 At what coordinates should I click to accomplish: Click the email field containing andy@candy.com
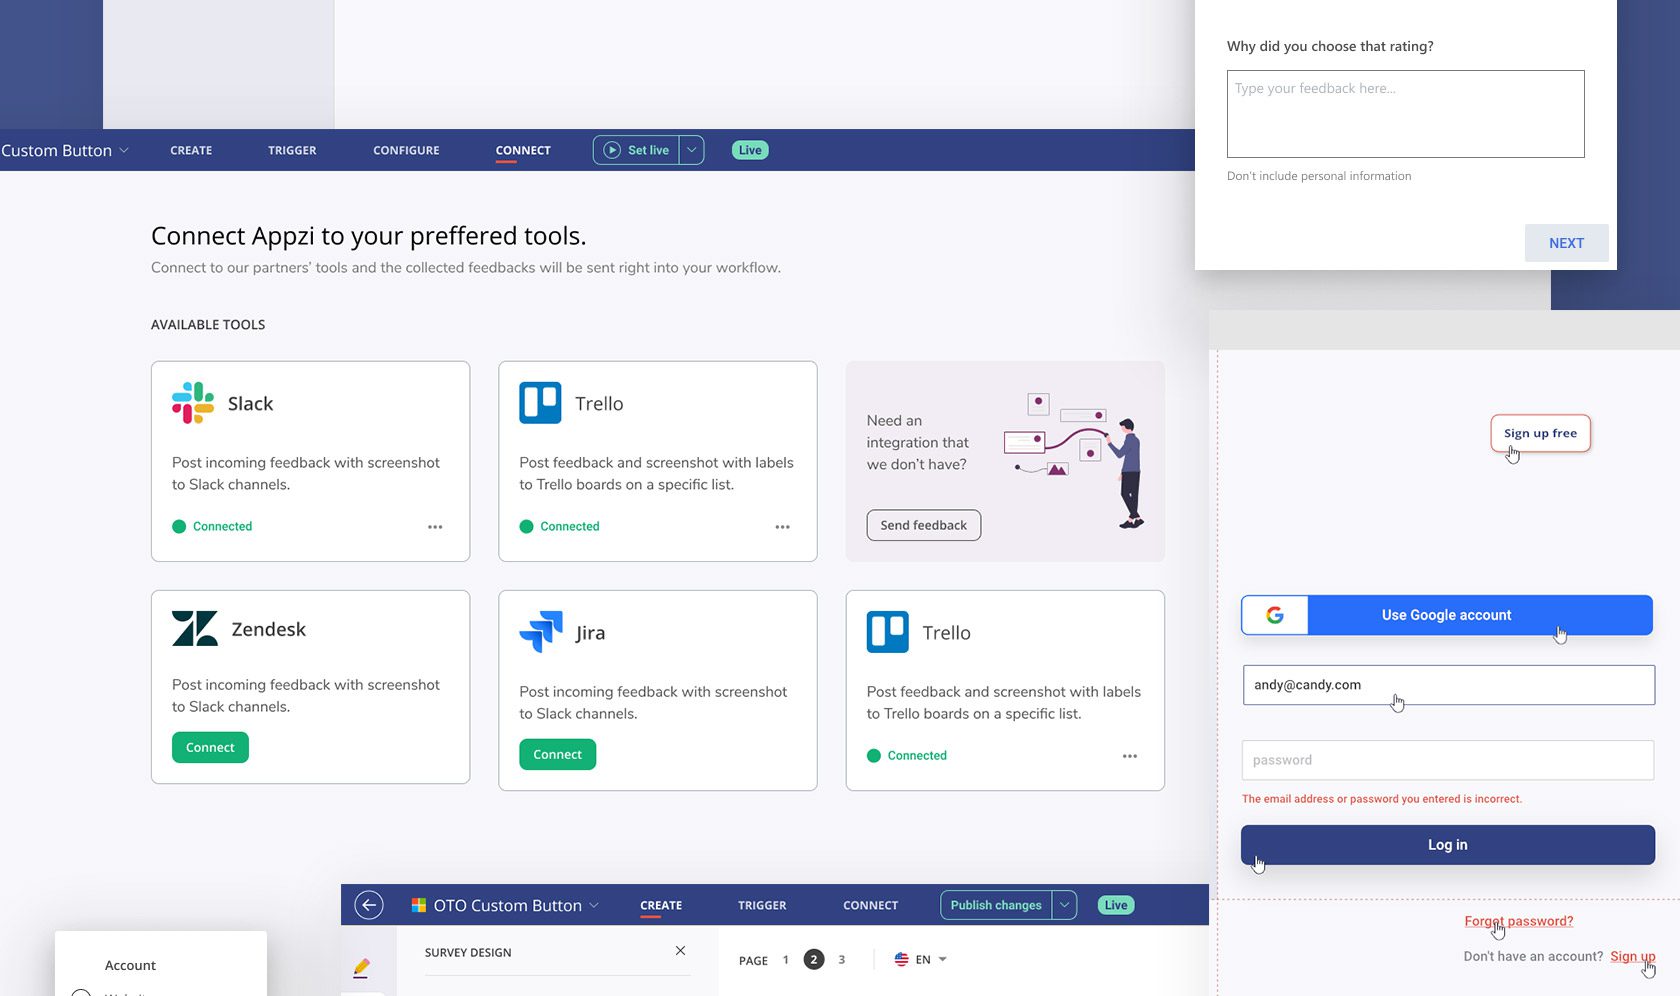click(x=1448, y=685)
